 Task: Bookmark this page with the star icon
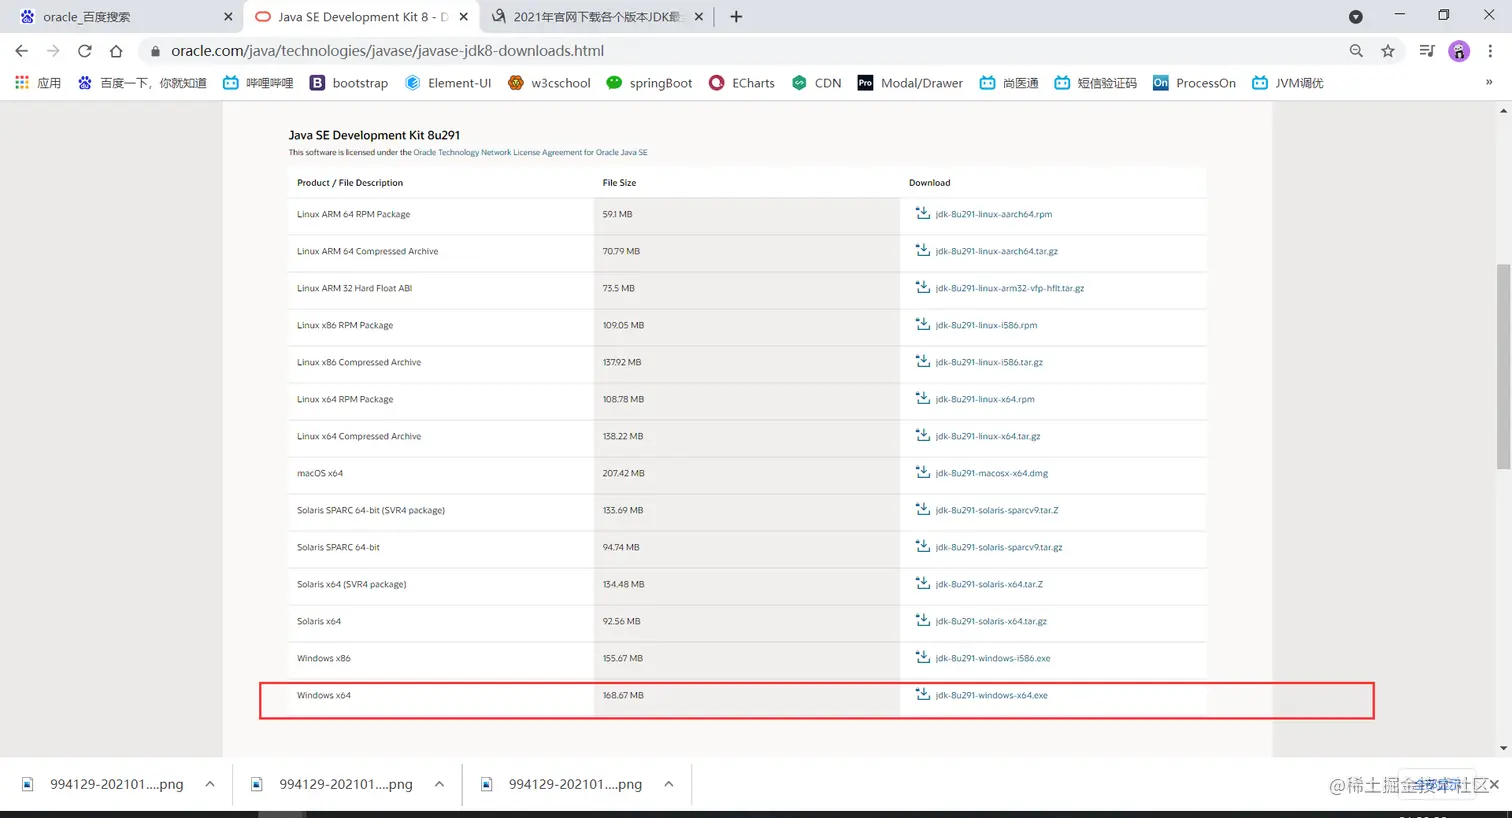[x=1388, y=51]
